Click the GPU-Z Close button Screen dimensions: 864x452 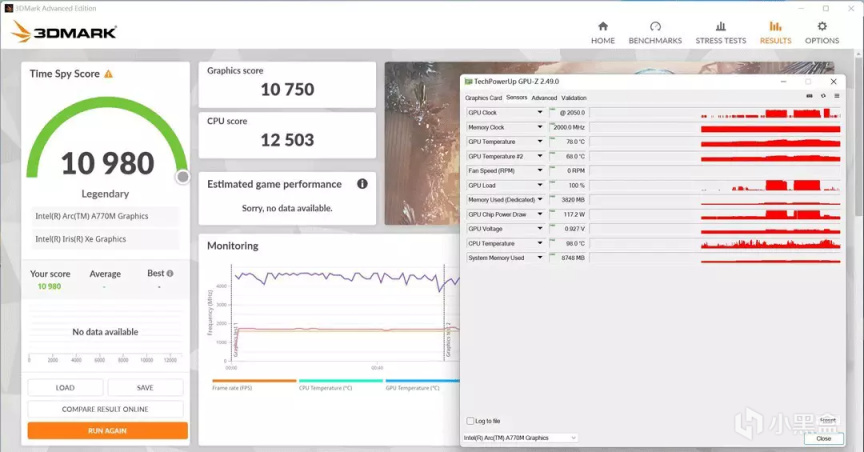823,439
